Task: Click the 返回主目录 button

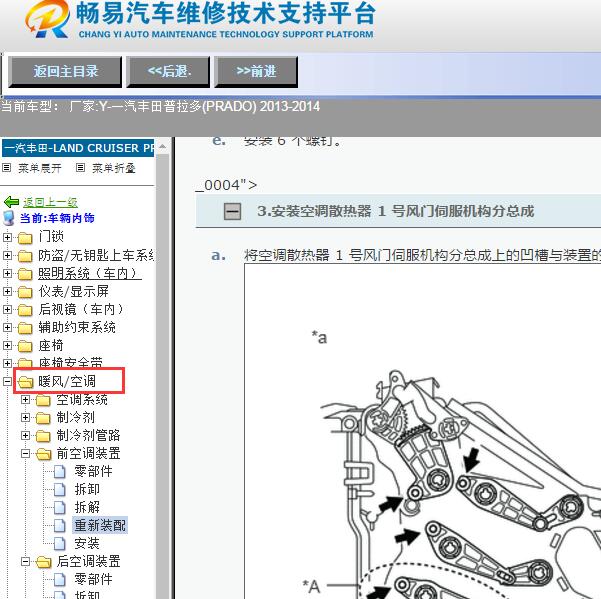Action: [x=65, y=71]
